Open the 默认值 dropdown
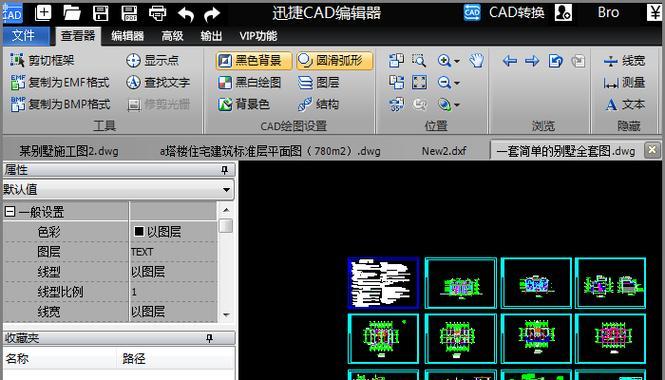The image size is (665, 380). 226,190
